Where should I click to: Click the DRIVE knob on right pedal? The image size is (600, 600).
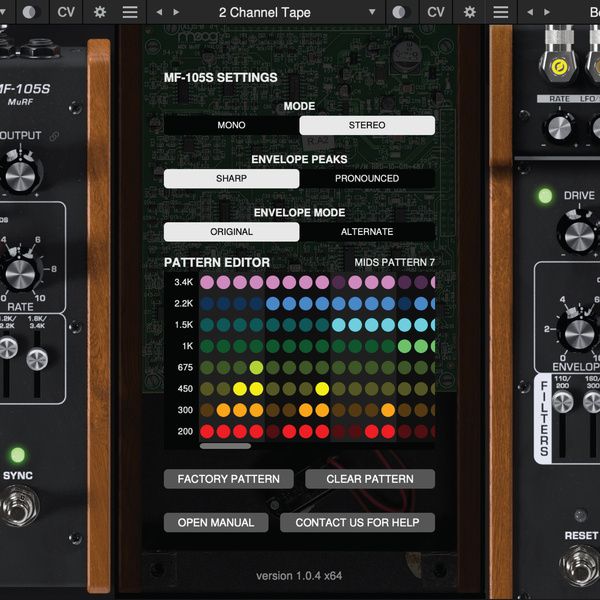click(x=579, y=236)
